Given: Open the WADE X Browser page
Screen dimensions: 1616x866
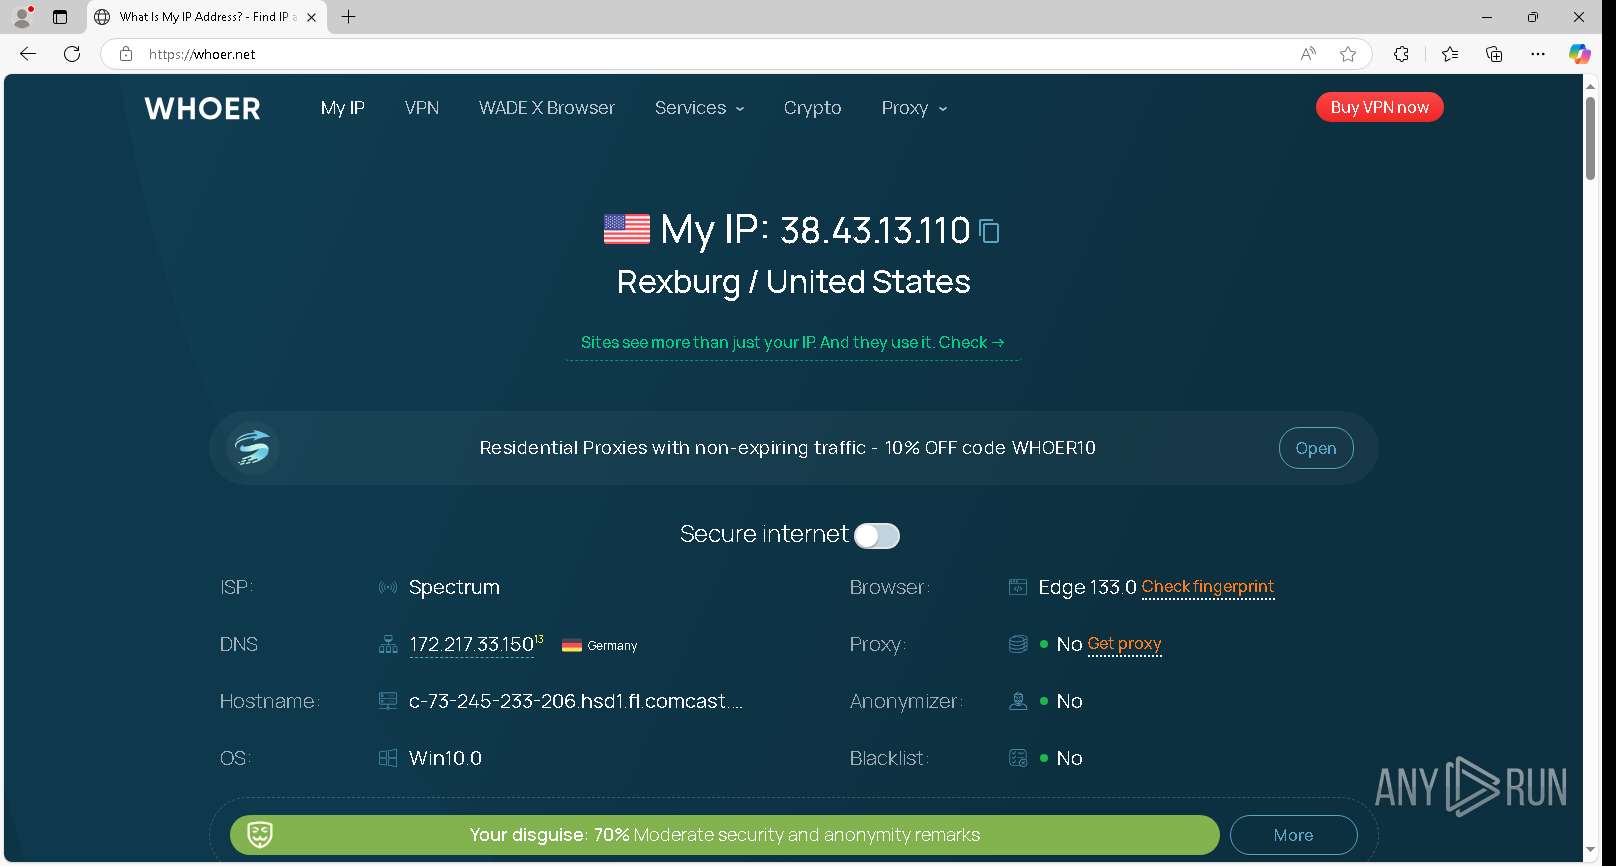Looking at the screenshot, I should (546, 108).
